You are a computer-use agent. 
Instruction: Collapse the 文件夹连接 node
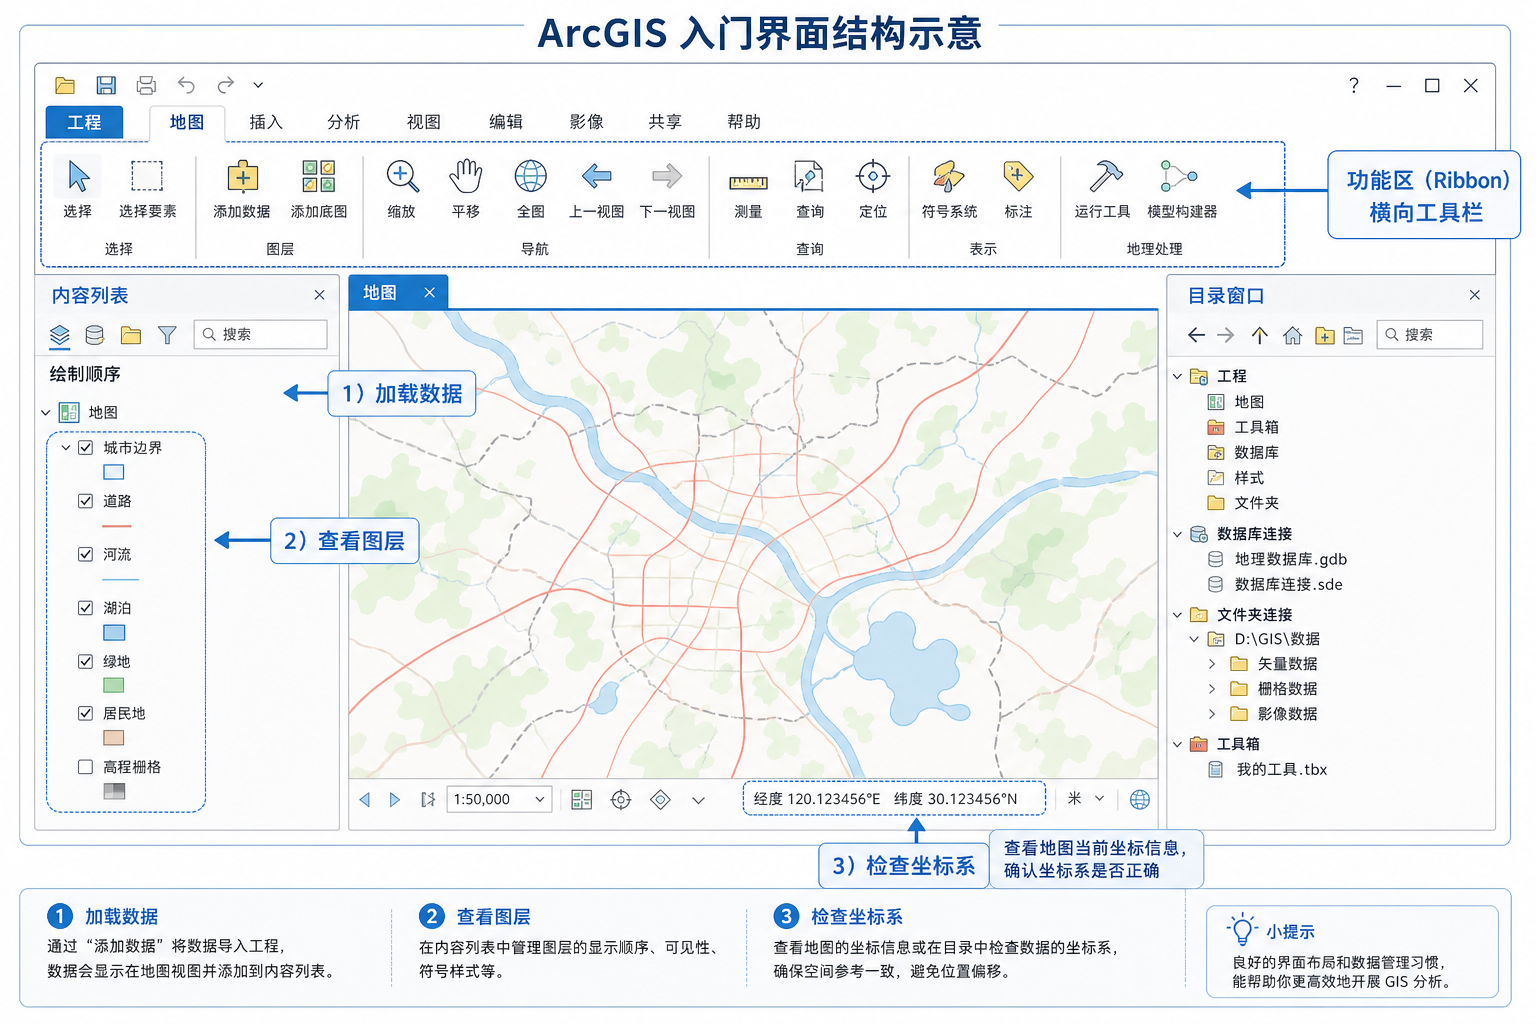[1177, 615]
